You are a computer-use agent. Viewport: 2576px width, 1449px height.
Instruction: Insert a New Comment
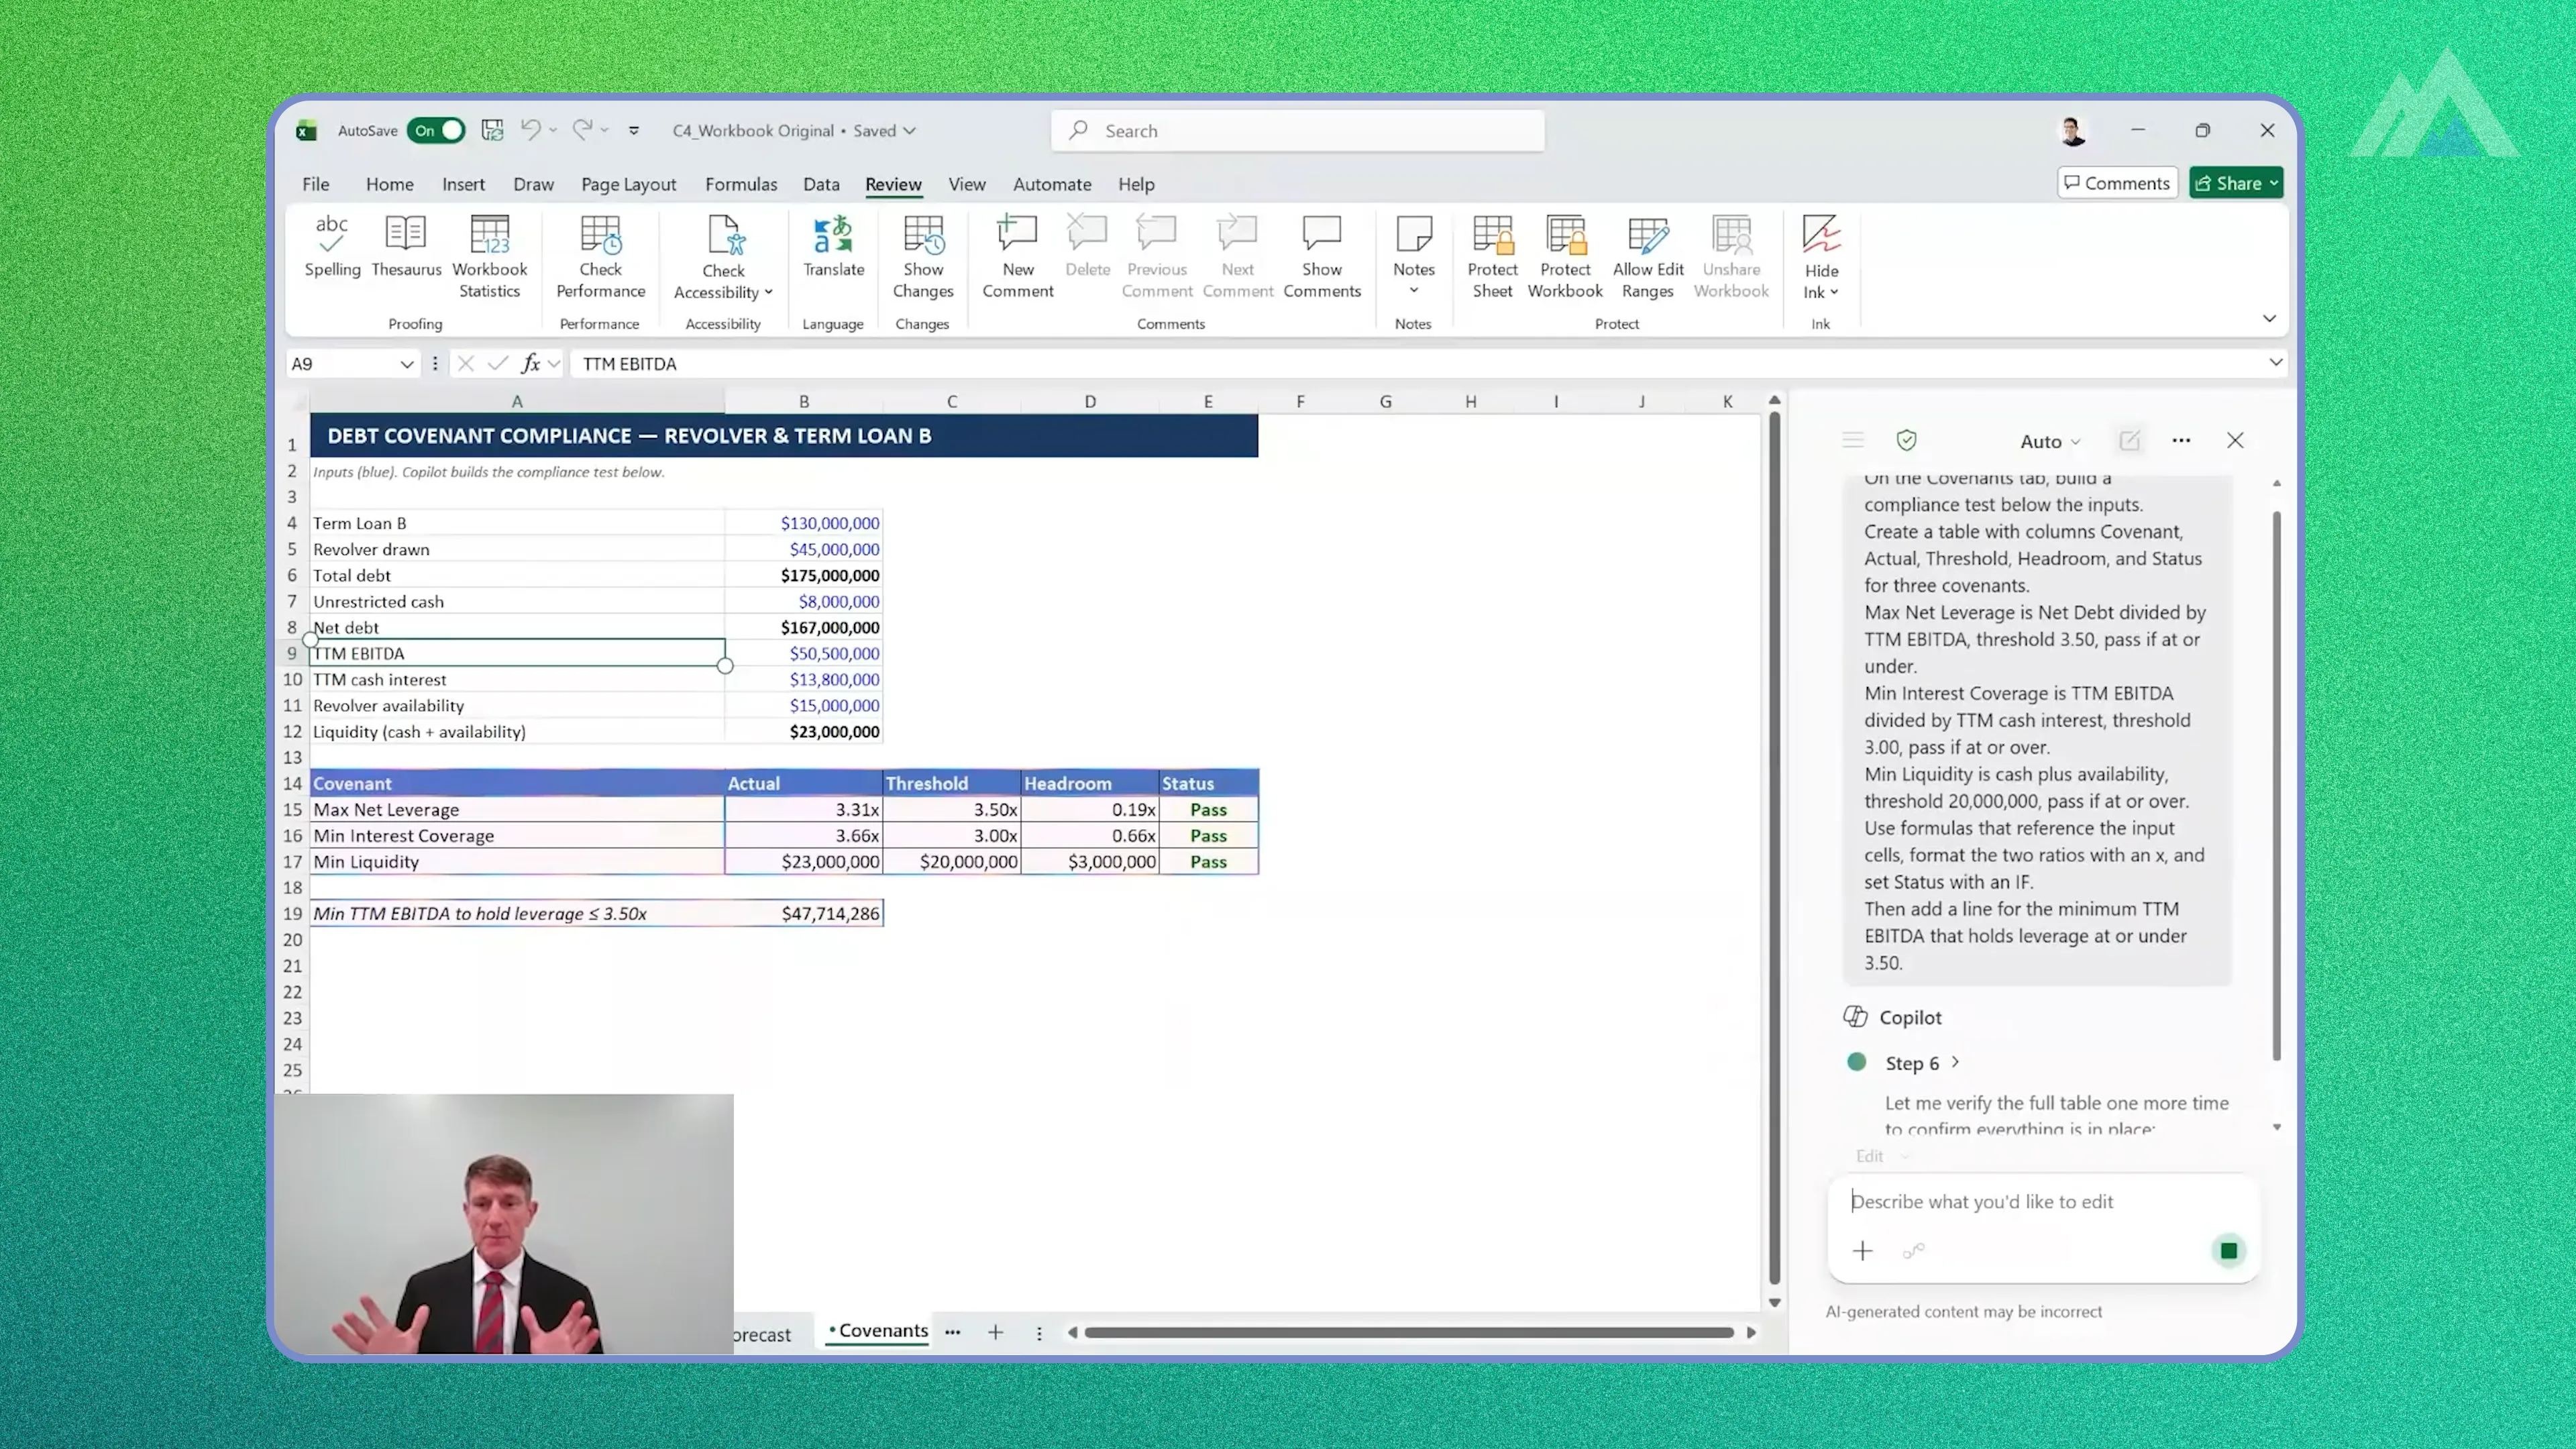point(1017,257)
